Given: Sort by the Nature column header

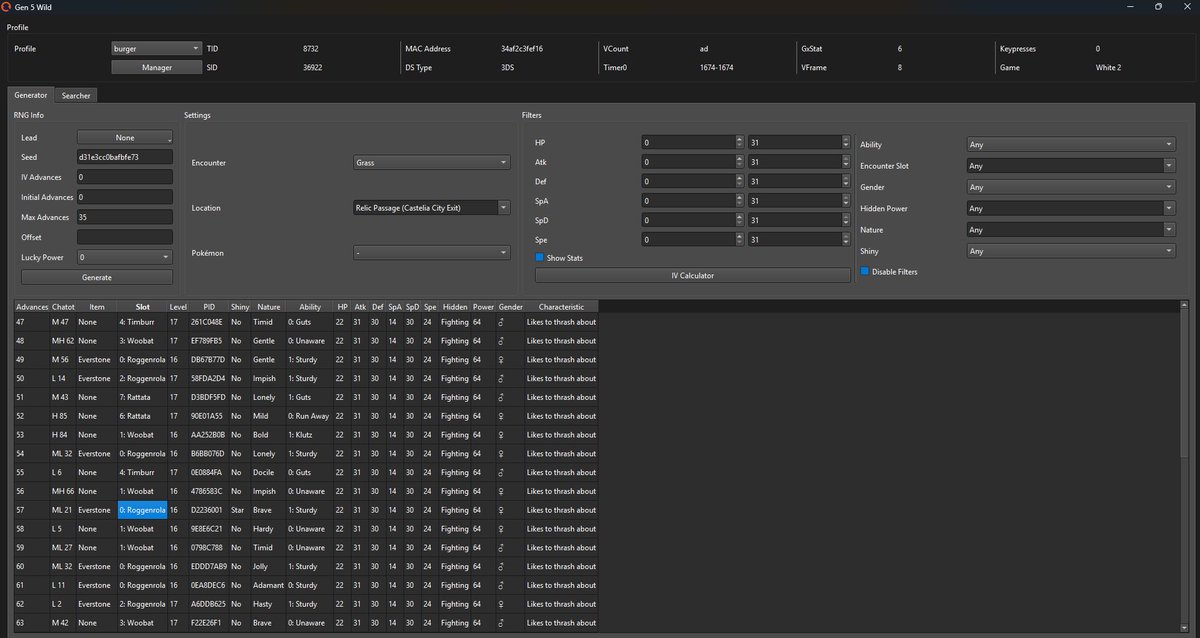Looking at the screenshot, I should click(269, 306).
